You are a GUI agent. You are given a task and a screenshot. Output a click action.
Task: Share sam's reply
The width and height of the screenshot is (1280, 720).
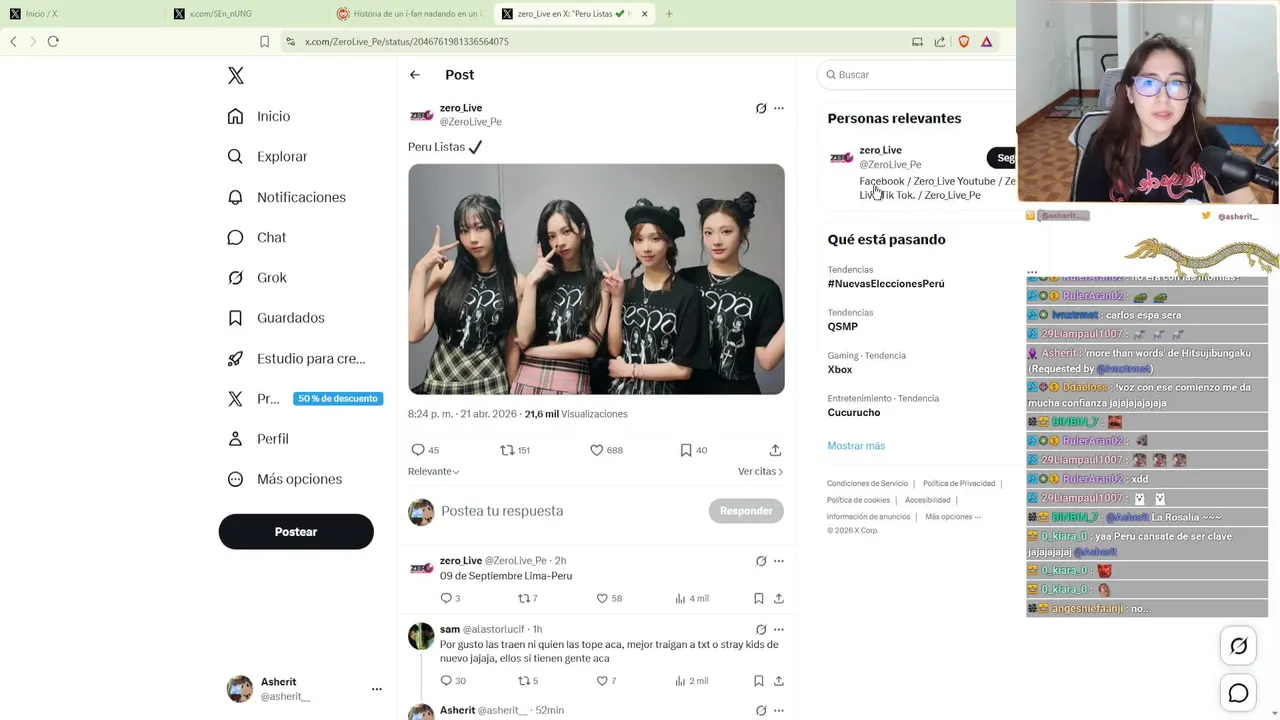tap(779, 681)
